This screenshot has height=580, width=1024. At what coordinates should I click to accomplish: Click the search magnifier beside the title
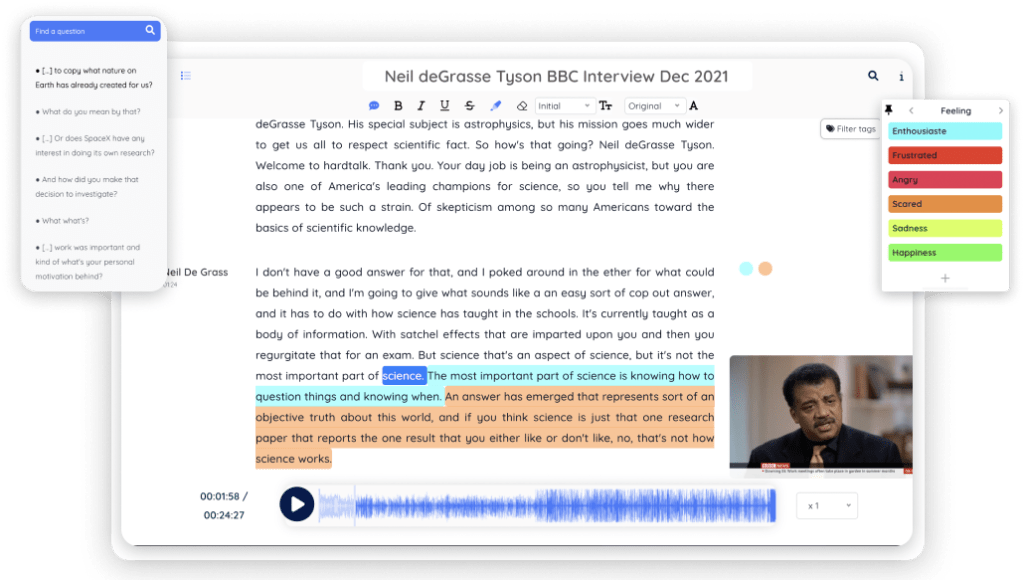click(x=873, y=76)
